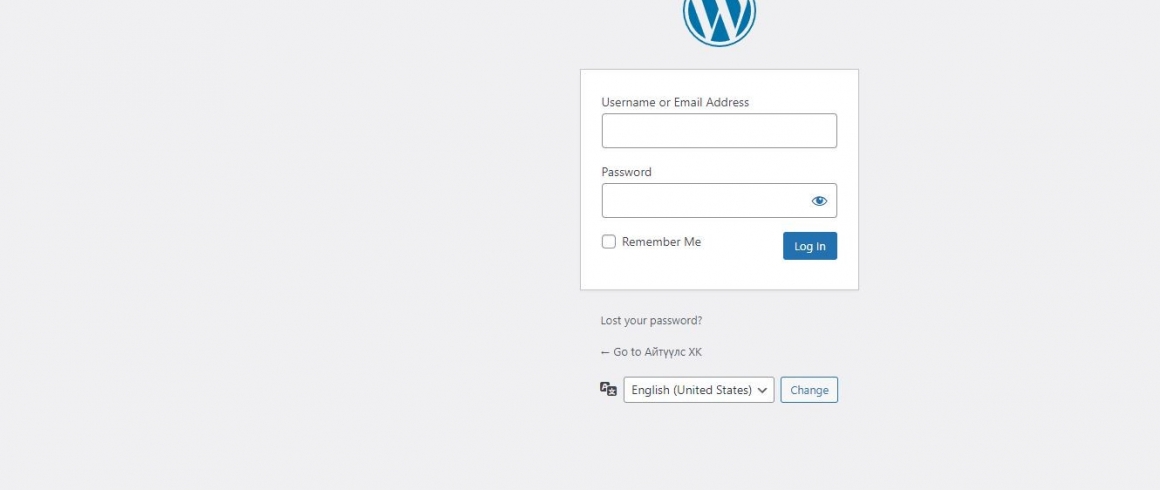Click the language translation icon
Viewport: 1160px width, 490px height.
pyautogui.click(x=608, y=389)
